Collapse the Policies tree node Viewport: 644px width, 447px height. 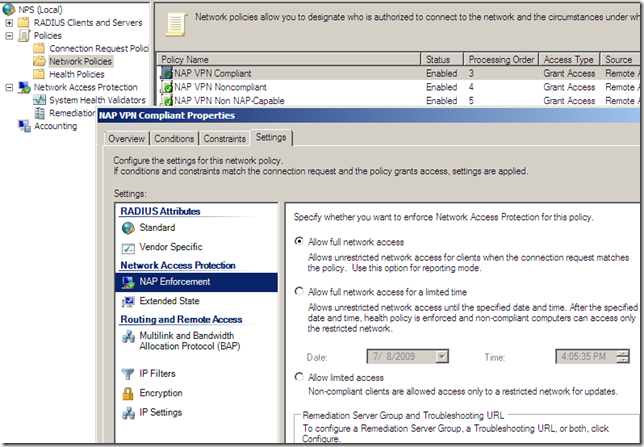click(9, 36)
